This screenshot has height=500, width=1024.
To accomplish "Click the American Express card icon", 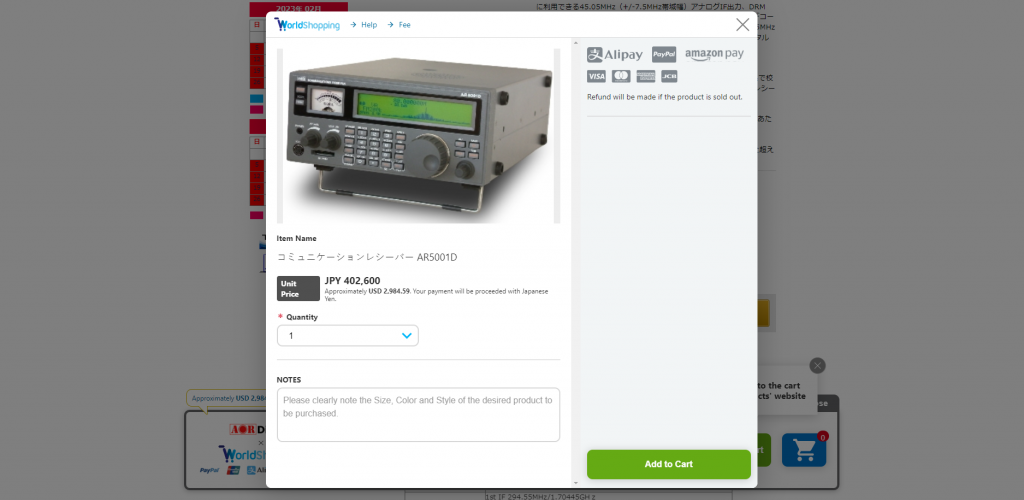I will (x=646, y=76).
